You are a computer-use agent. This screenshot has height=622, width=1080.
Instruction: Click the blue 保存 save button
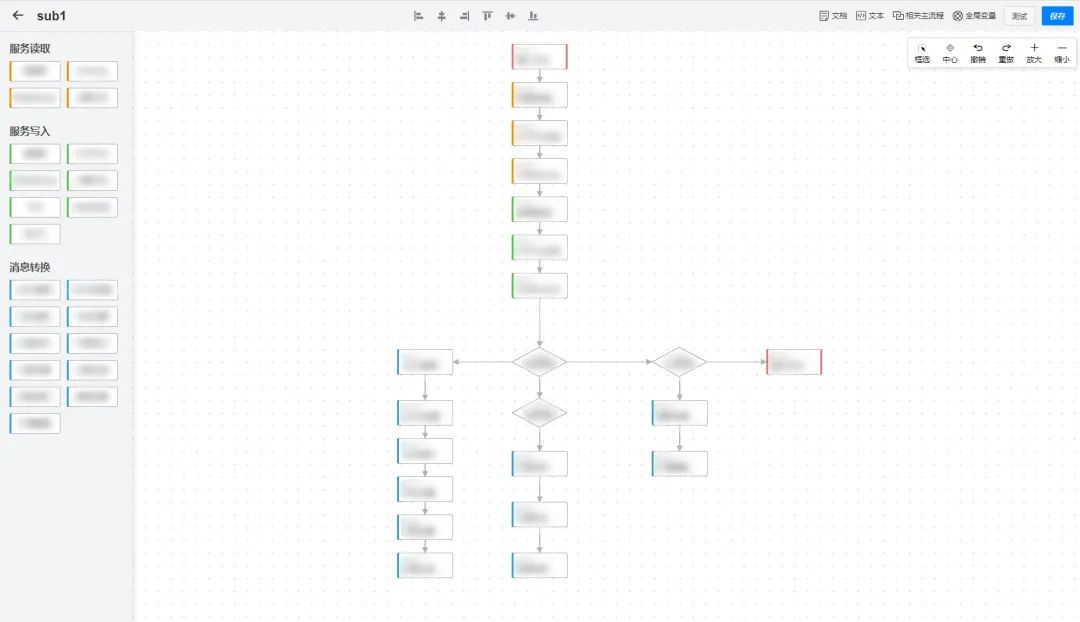tap(1057, 16)
